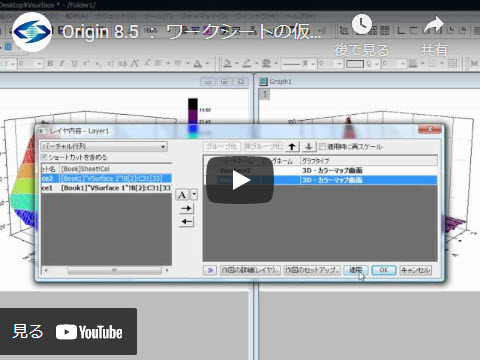The height and width of the screenshot is (360, 480).
Task: Click the Watch Later clock icon
Action: (362, 24)
